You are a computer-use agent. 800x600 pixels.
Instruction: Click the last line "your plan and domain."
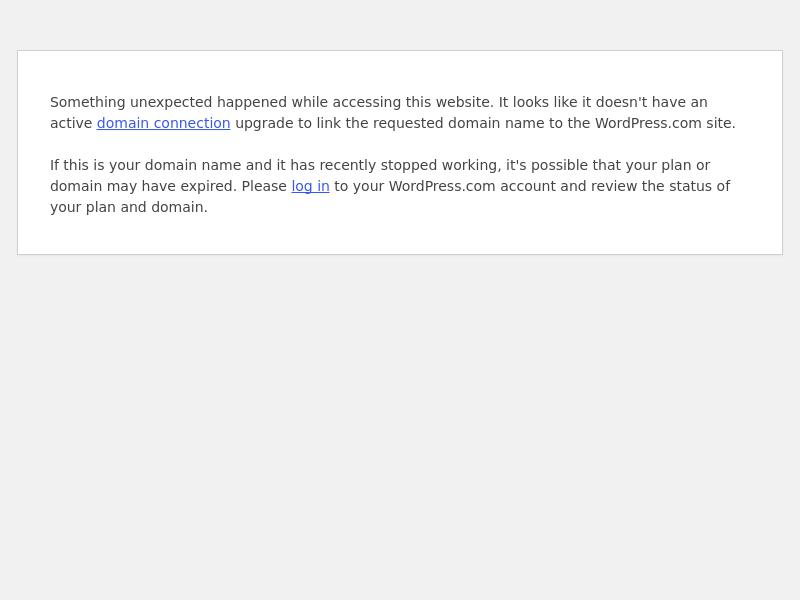(x=129, y=208)
